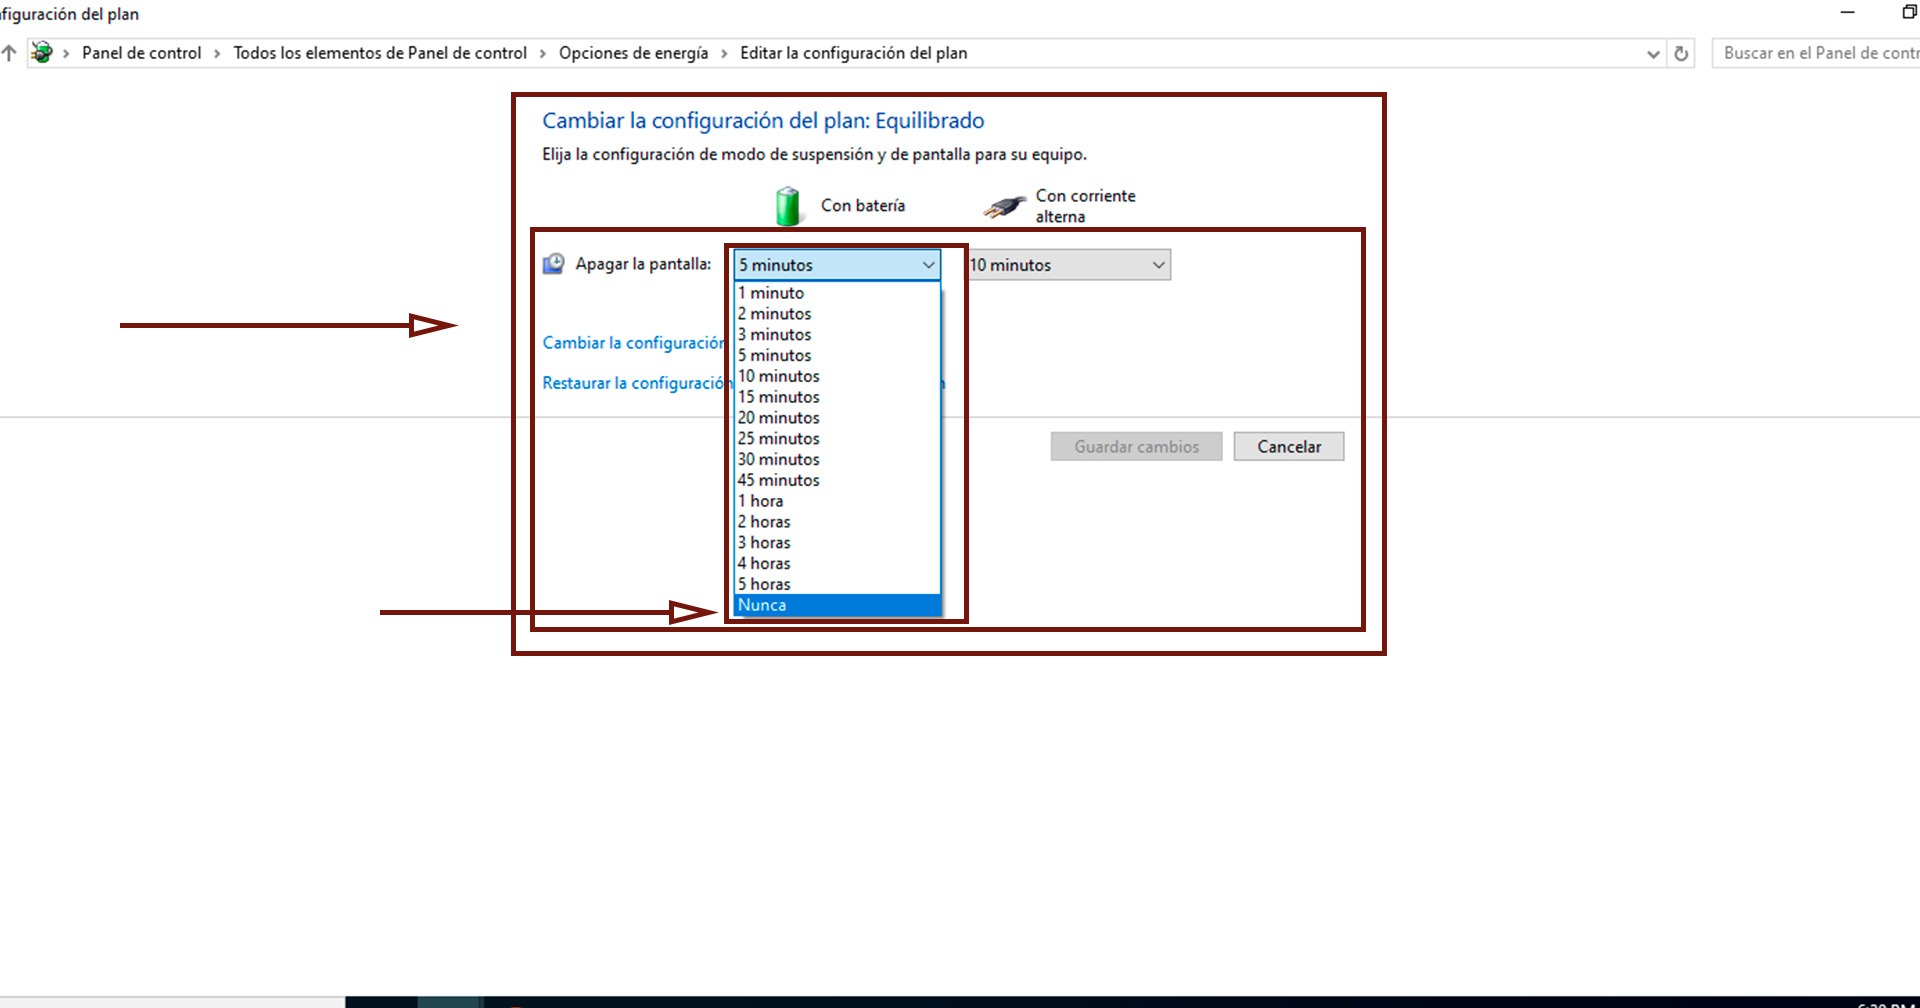Click Restaurar la configuración link

[634, 383]
